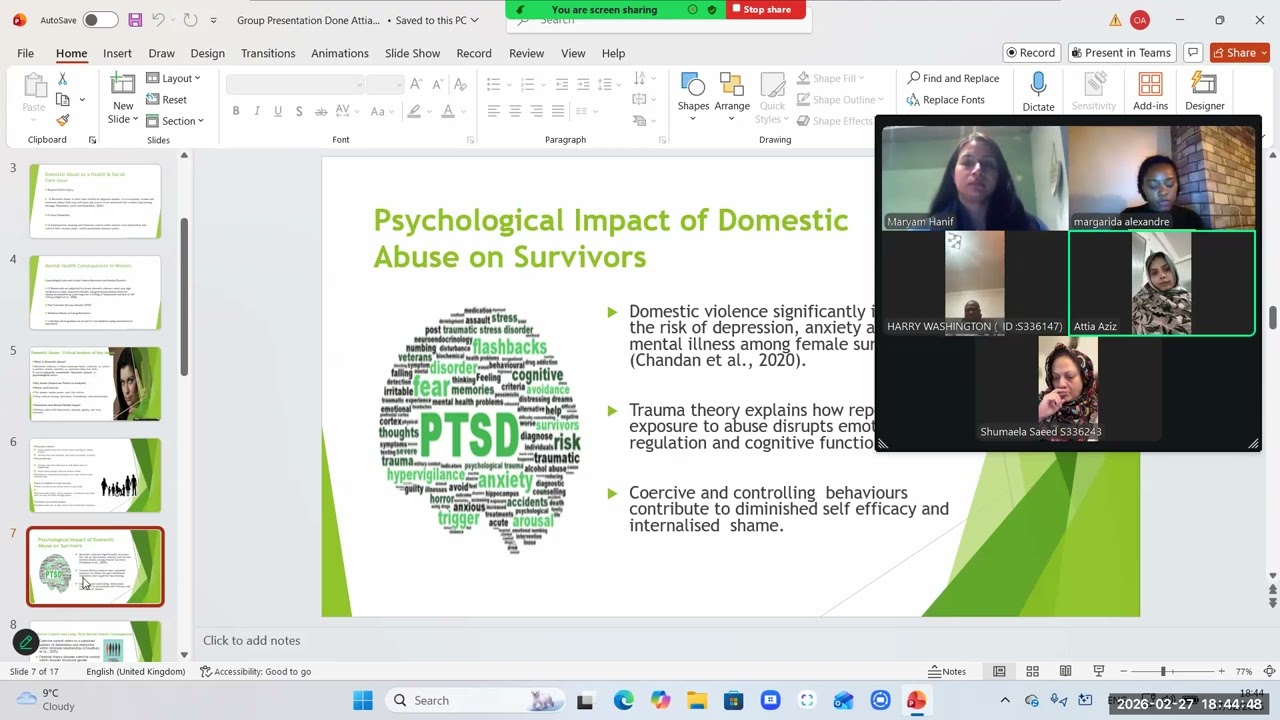Increase font size with the larger A icon
The height and width of the screenshot is (720, 1280).
[x=416, y=84]
